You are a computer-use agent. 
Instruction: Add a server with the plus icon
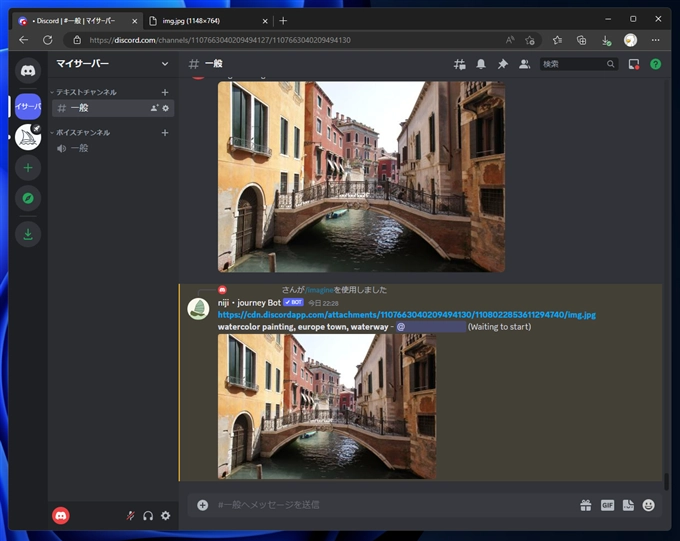28,167
